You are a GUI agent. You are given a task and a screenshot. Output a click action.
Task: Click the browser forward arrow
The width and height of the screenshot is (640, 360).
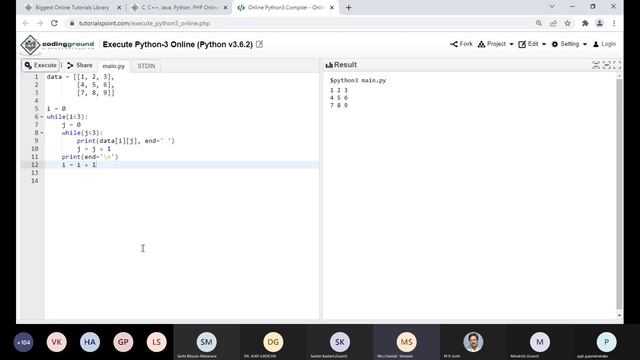40,23
